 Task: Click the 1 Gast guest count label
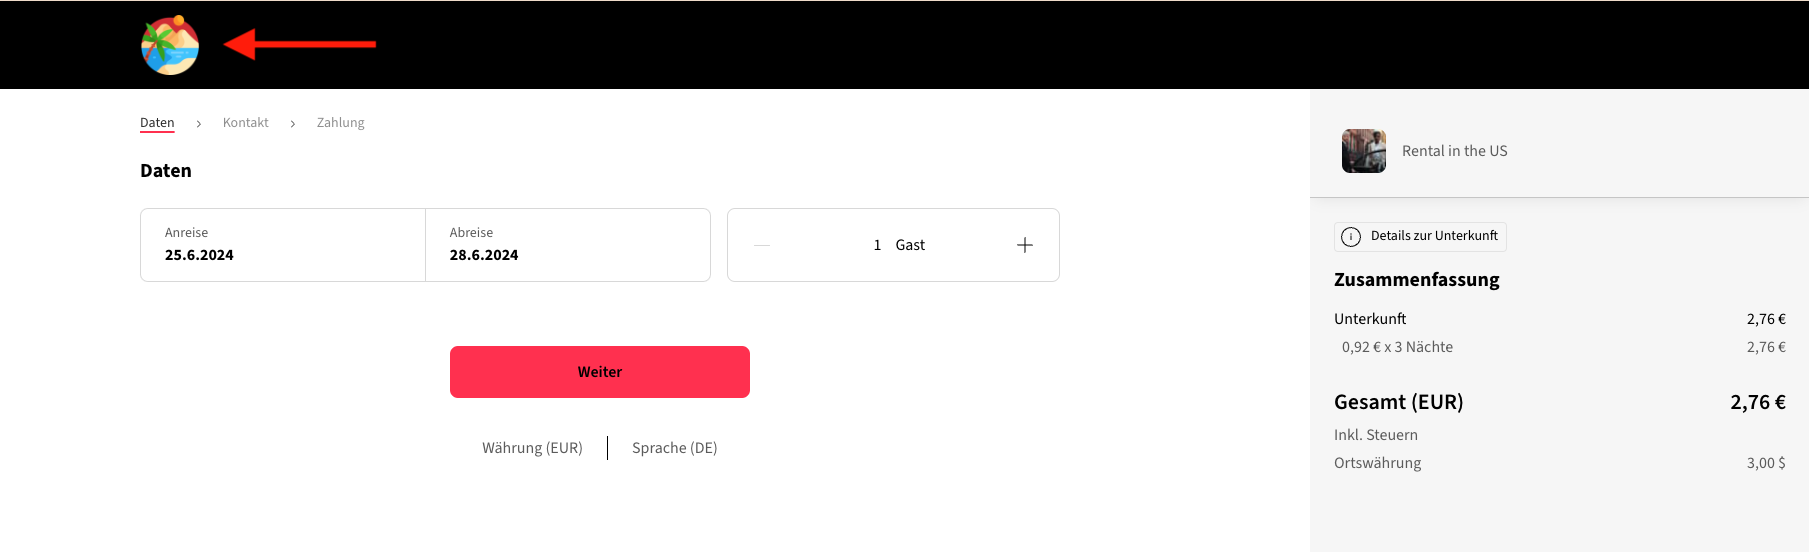[x=899, y=245]
